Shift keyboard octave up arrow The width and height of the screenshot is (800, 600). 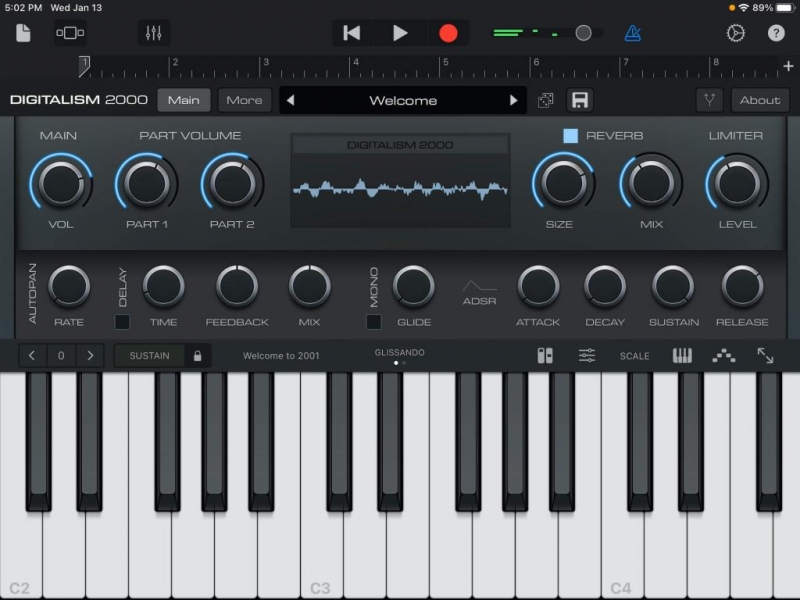pos(90,356)
